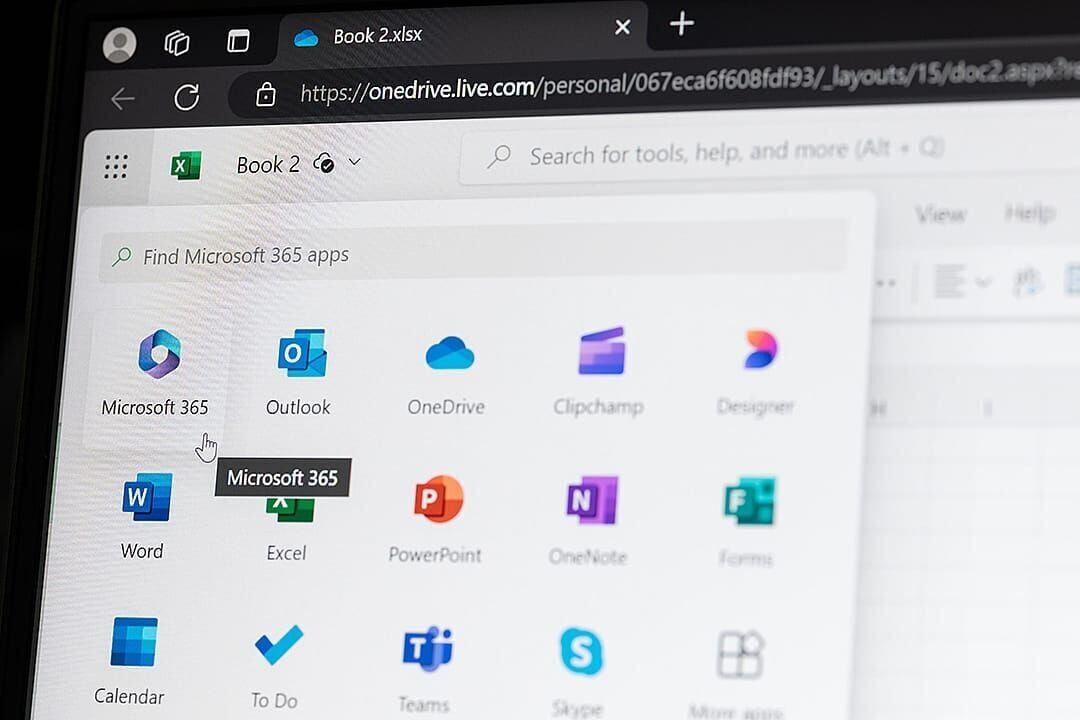Launch Word from the app grid
The height and width of the screenshot is (720, 1080).
147,497
